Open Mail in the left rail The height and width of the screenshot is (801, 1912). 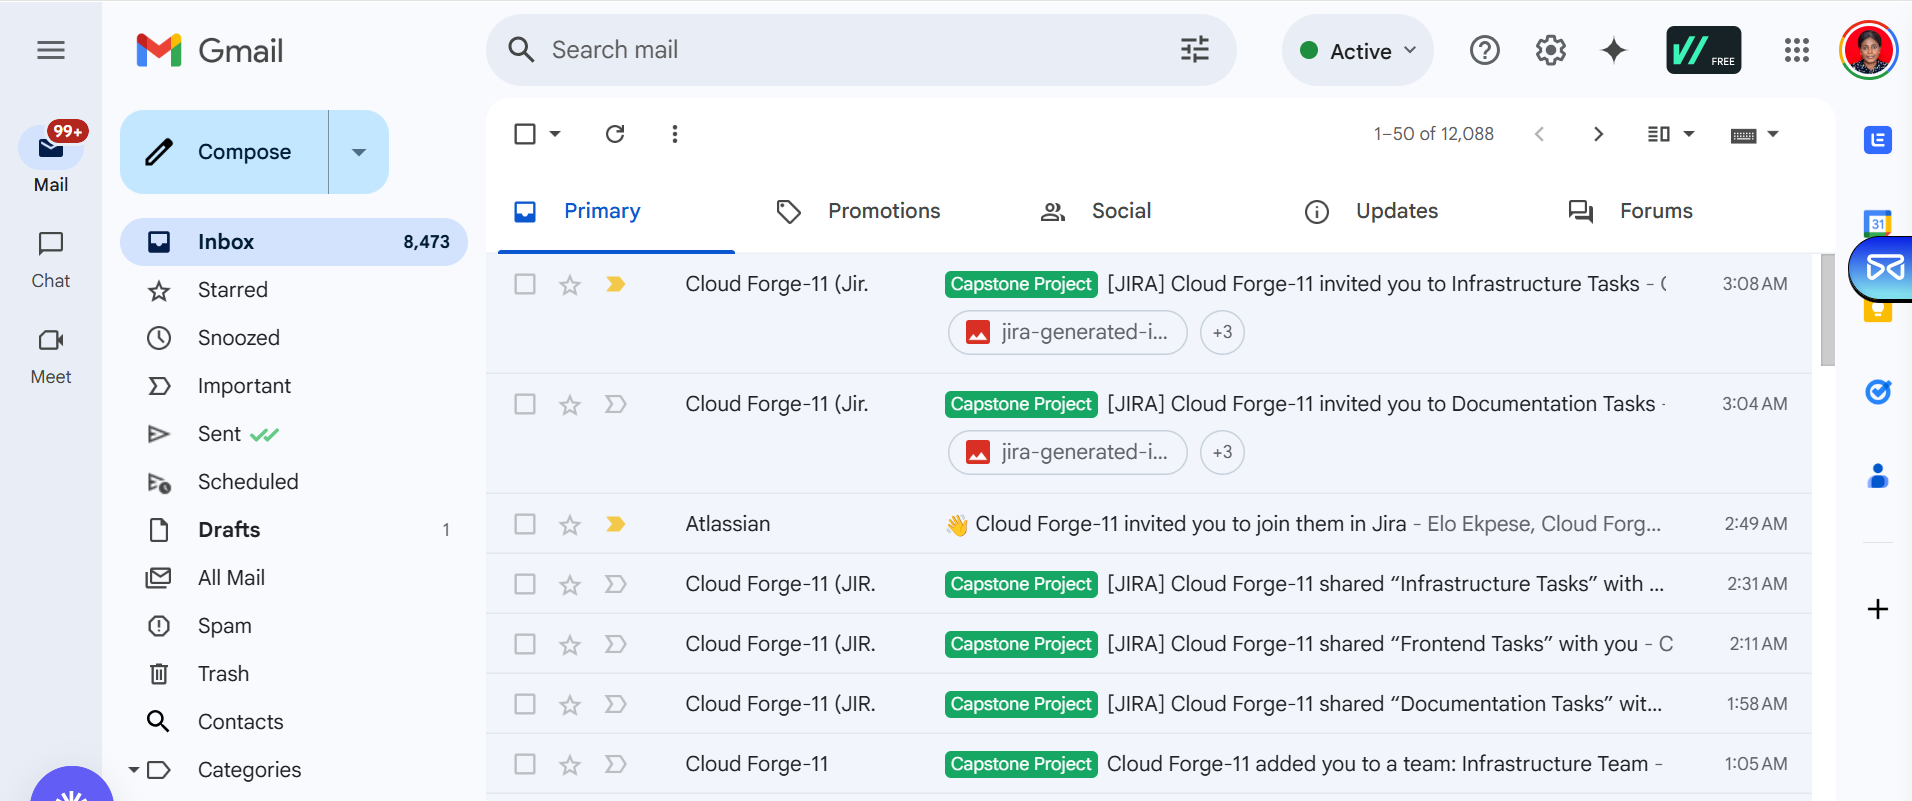point(51,160)
